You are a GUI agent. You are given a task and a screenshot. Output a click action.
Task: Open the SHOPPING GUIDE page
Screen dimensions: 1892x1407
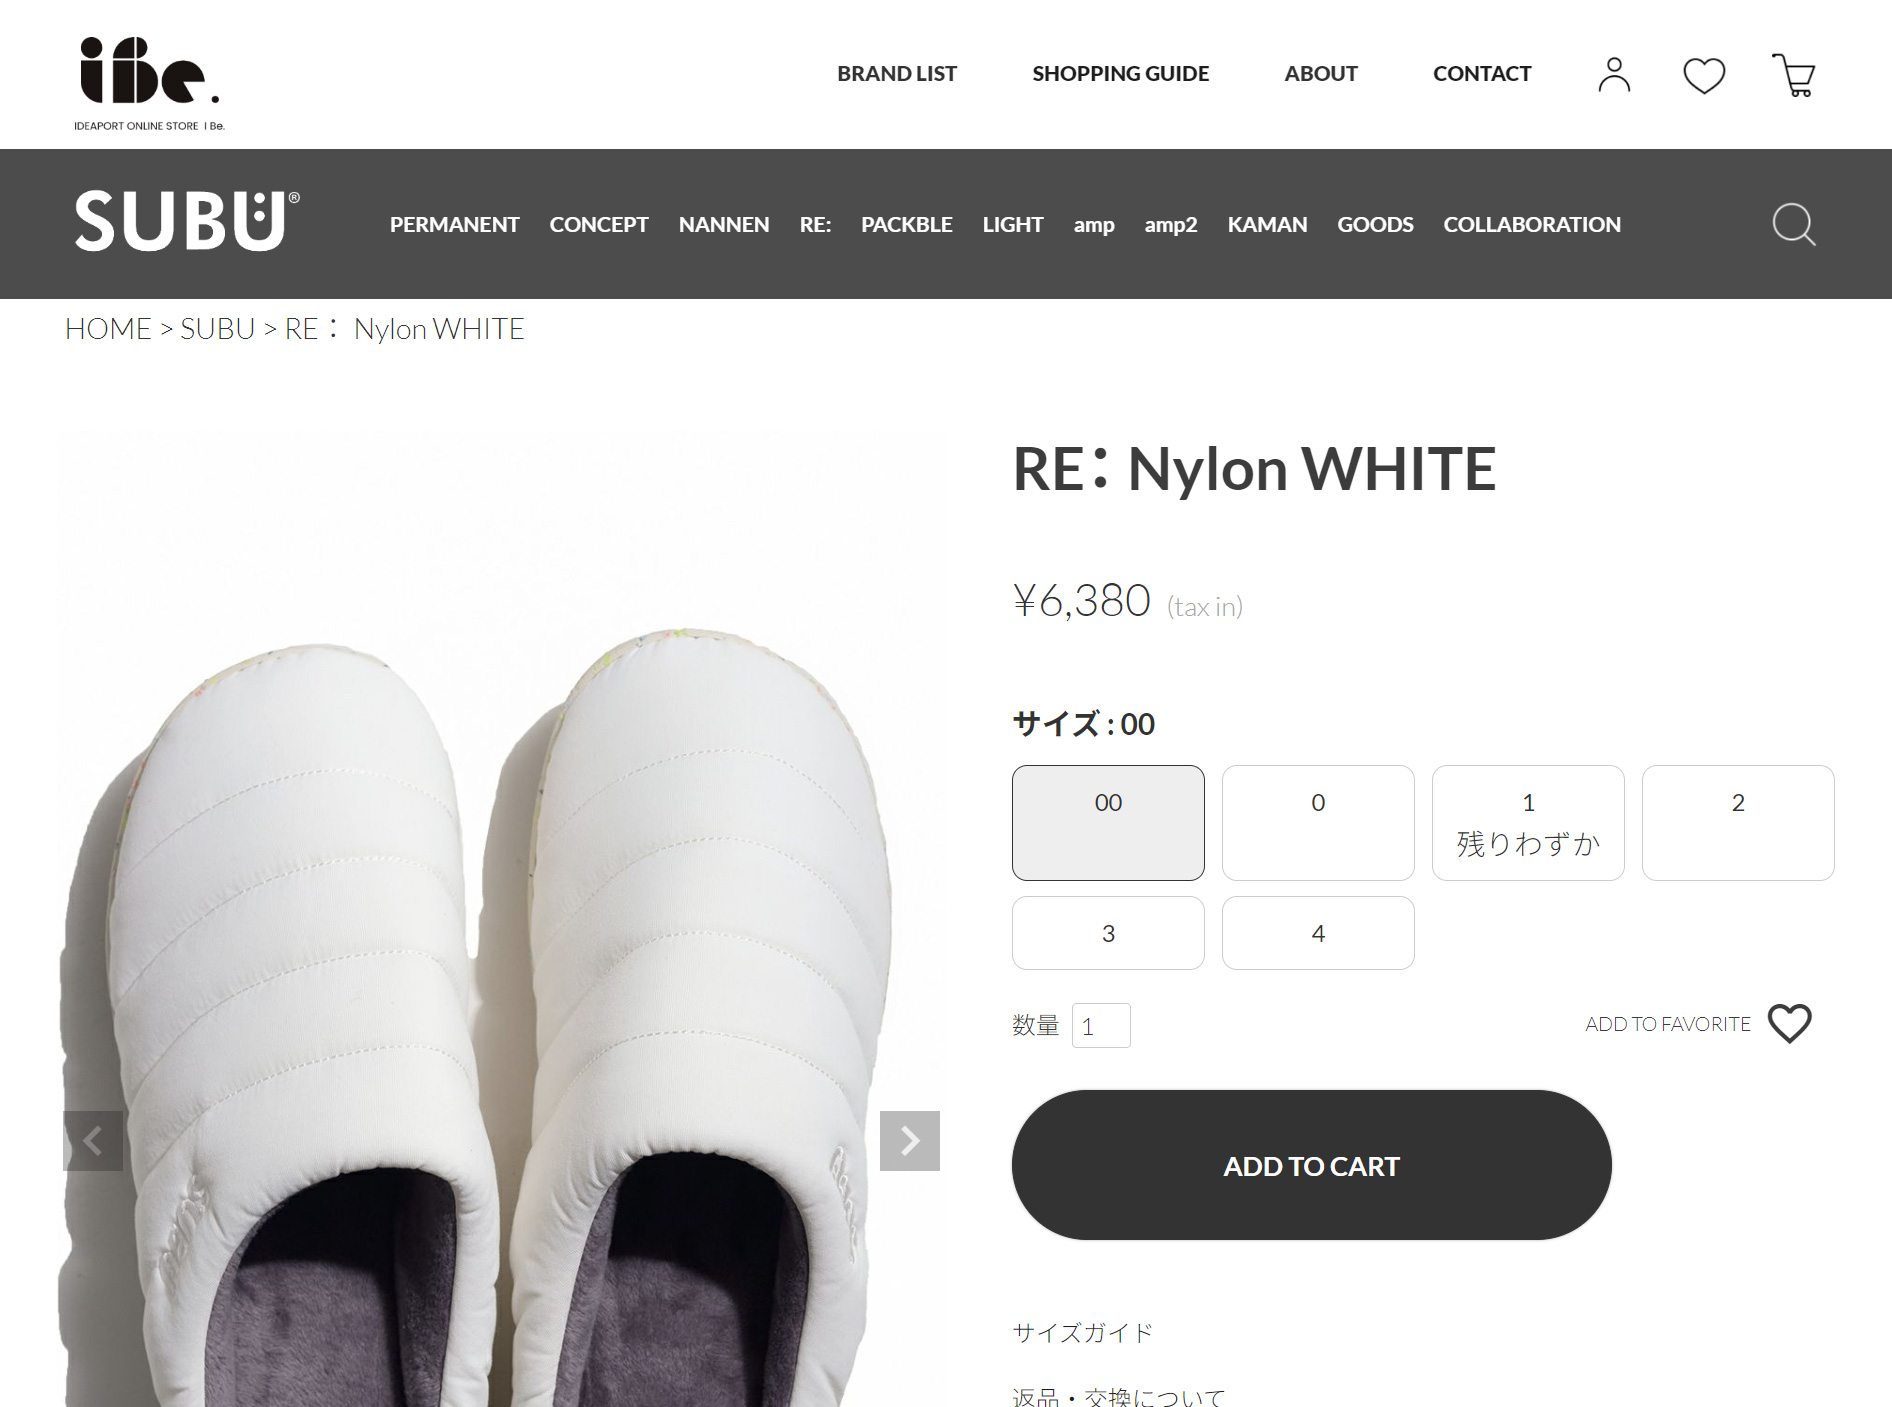click(1120, 74)
